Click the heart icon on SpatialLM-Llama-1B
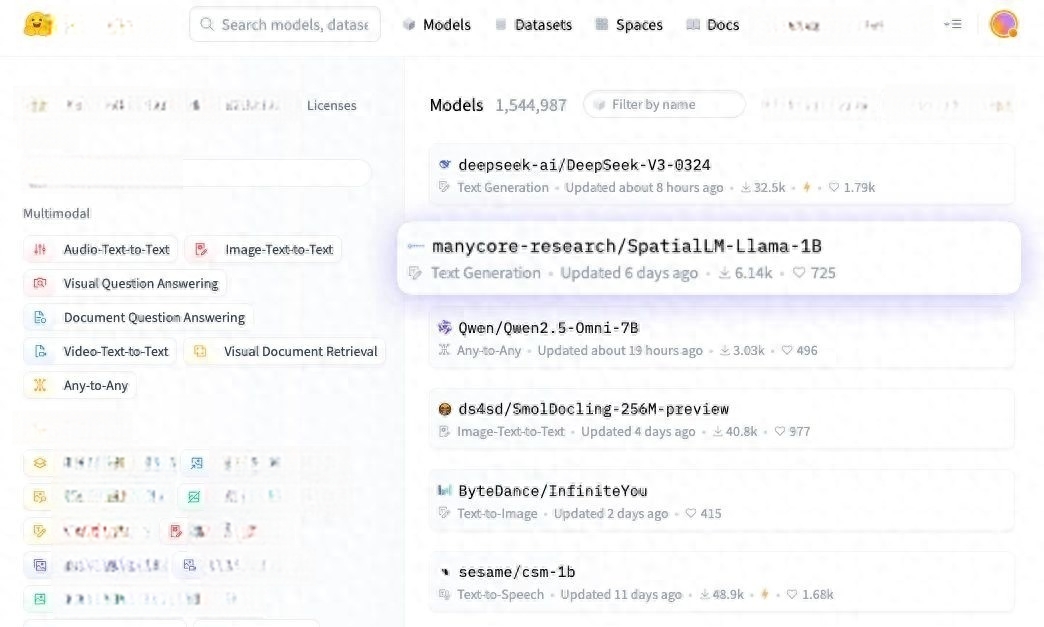Image resolution: width=1044 pixels, height=627 pixels. pos(799,273)
